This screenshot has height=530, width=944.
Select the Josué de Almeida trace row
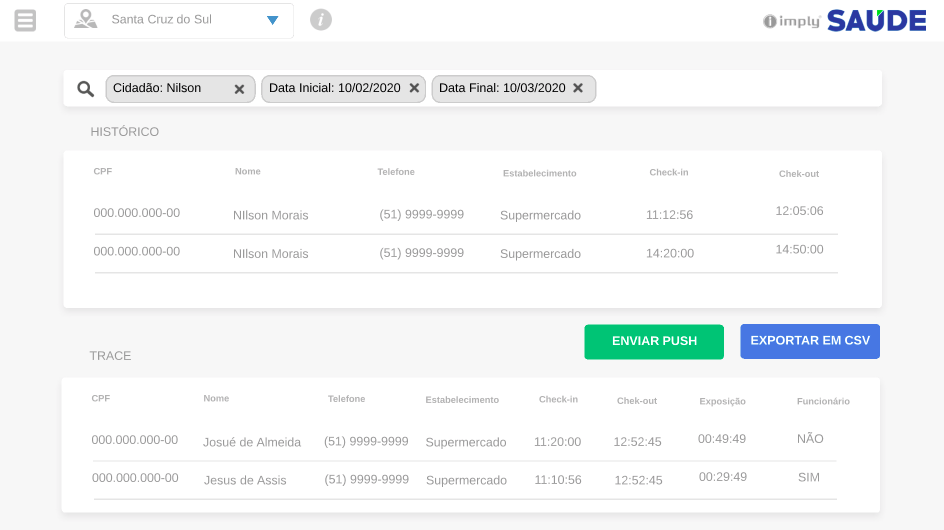click(465, 441)
